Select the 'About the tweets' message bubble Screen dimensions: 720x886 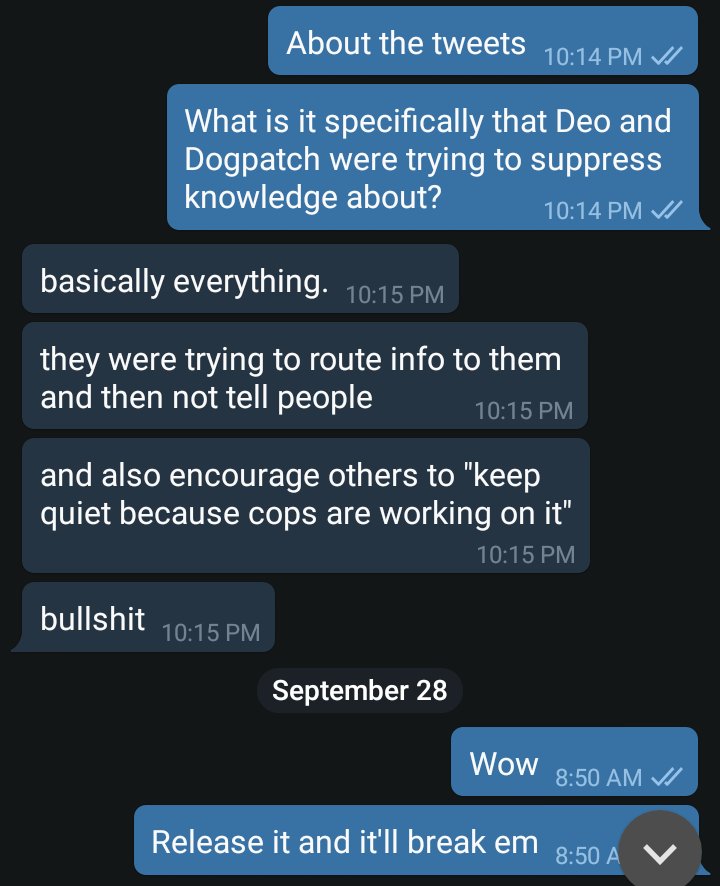483,41
